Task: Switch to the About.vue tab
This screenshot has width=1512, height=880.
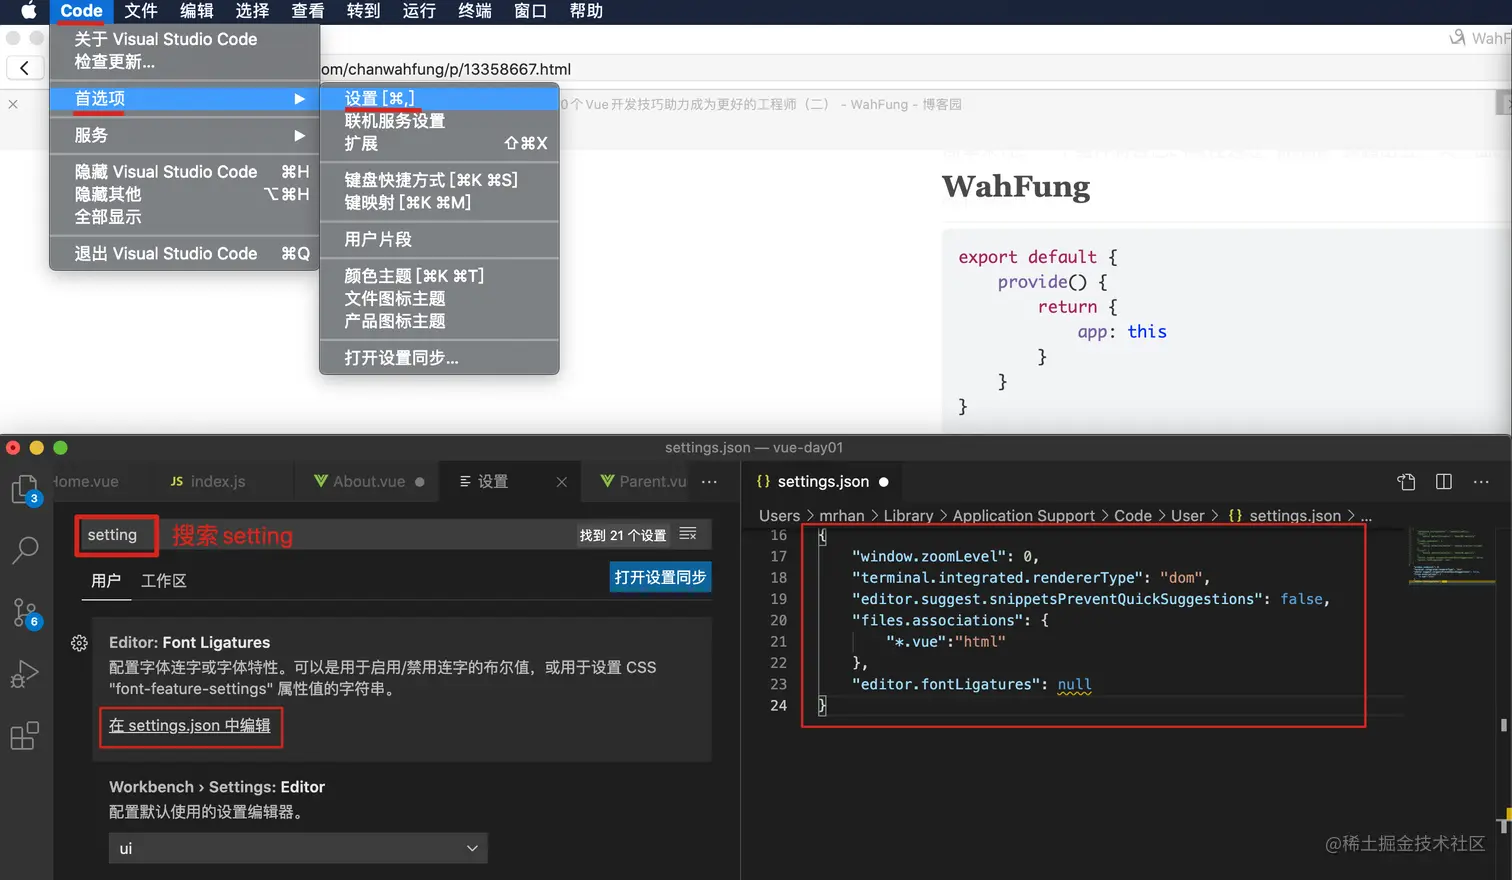Action: (x=369, y=481)
